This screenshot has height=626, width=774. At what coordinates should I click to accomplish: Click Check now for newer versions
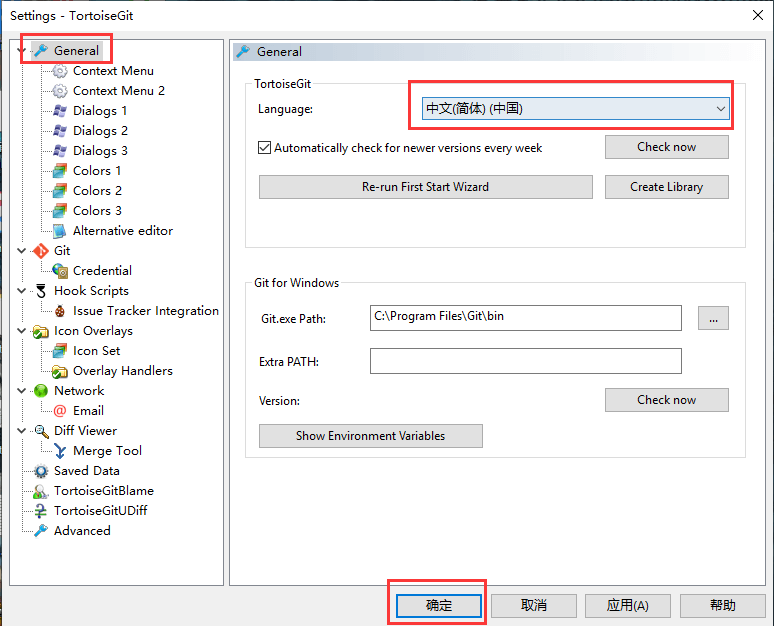[666, 147]
